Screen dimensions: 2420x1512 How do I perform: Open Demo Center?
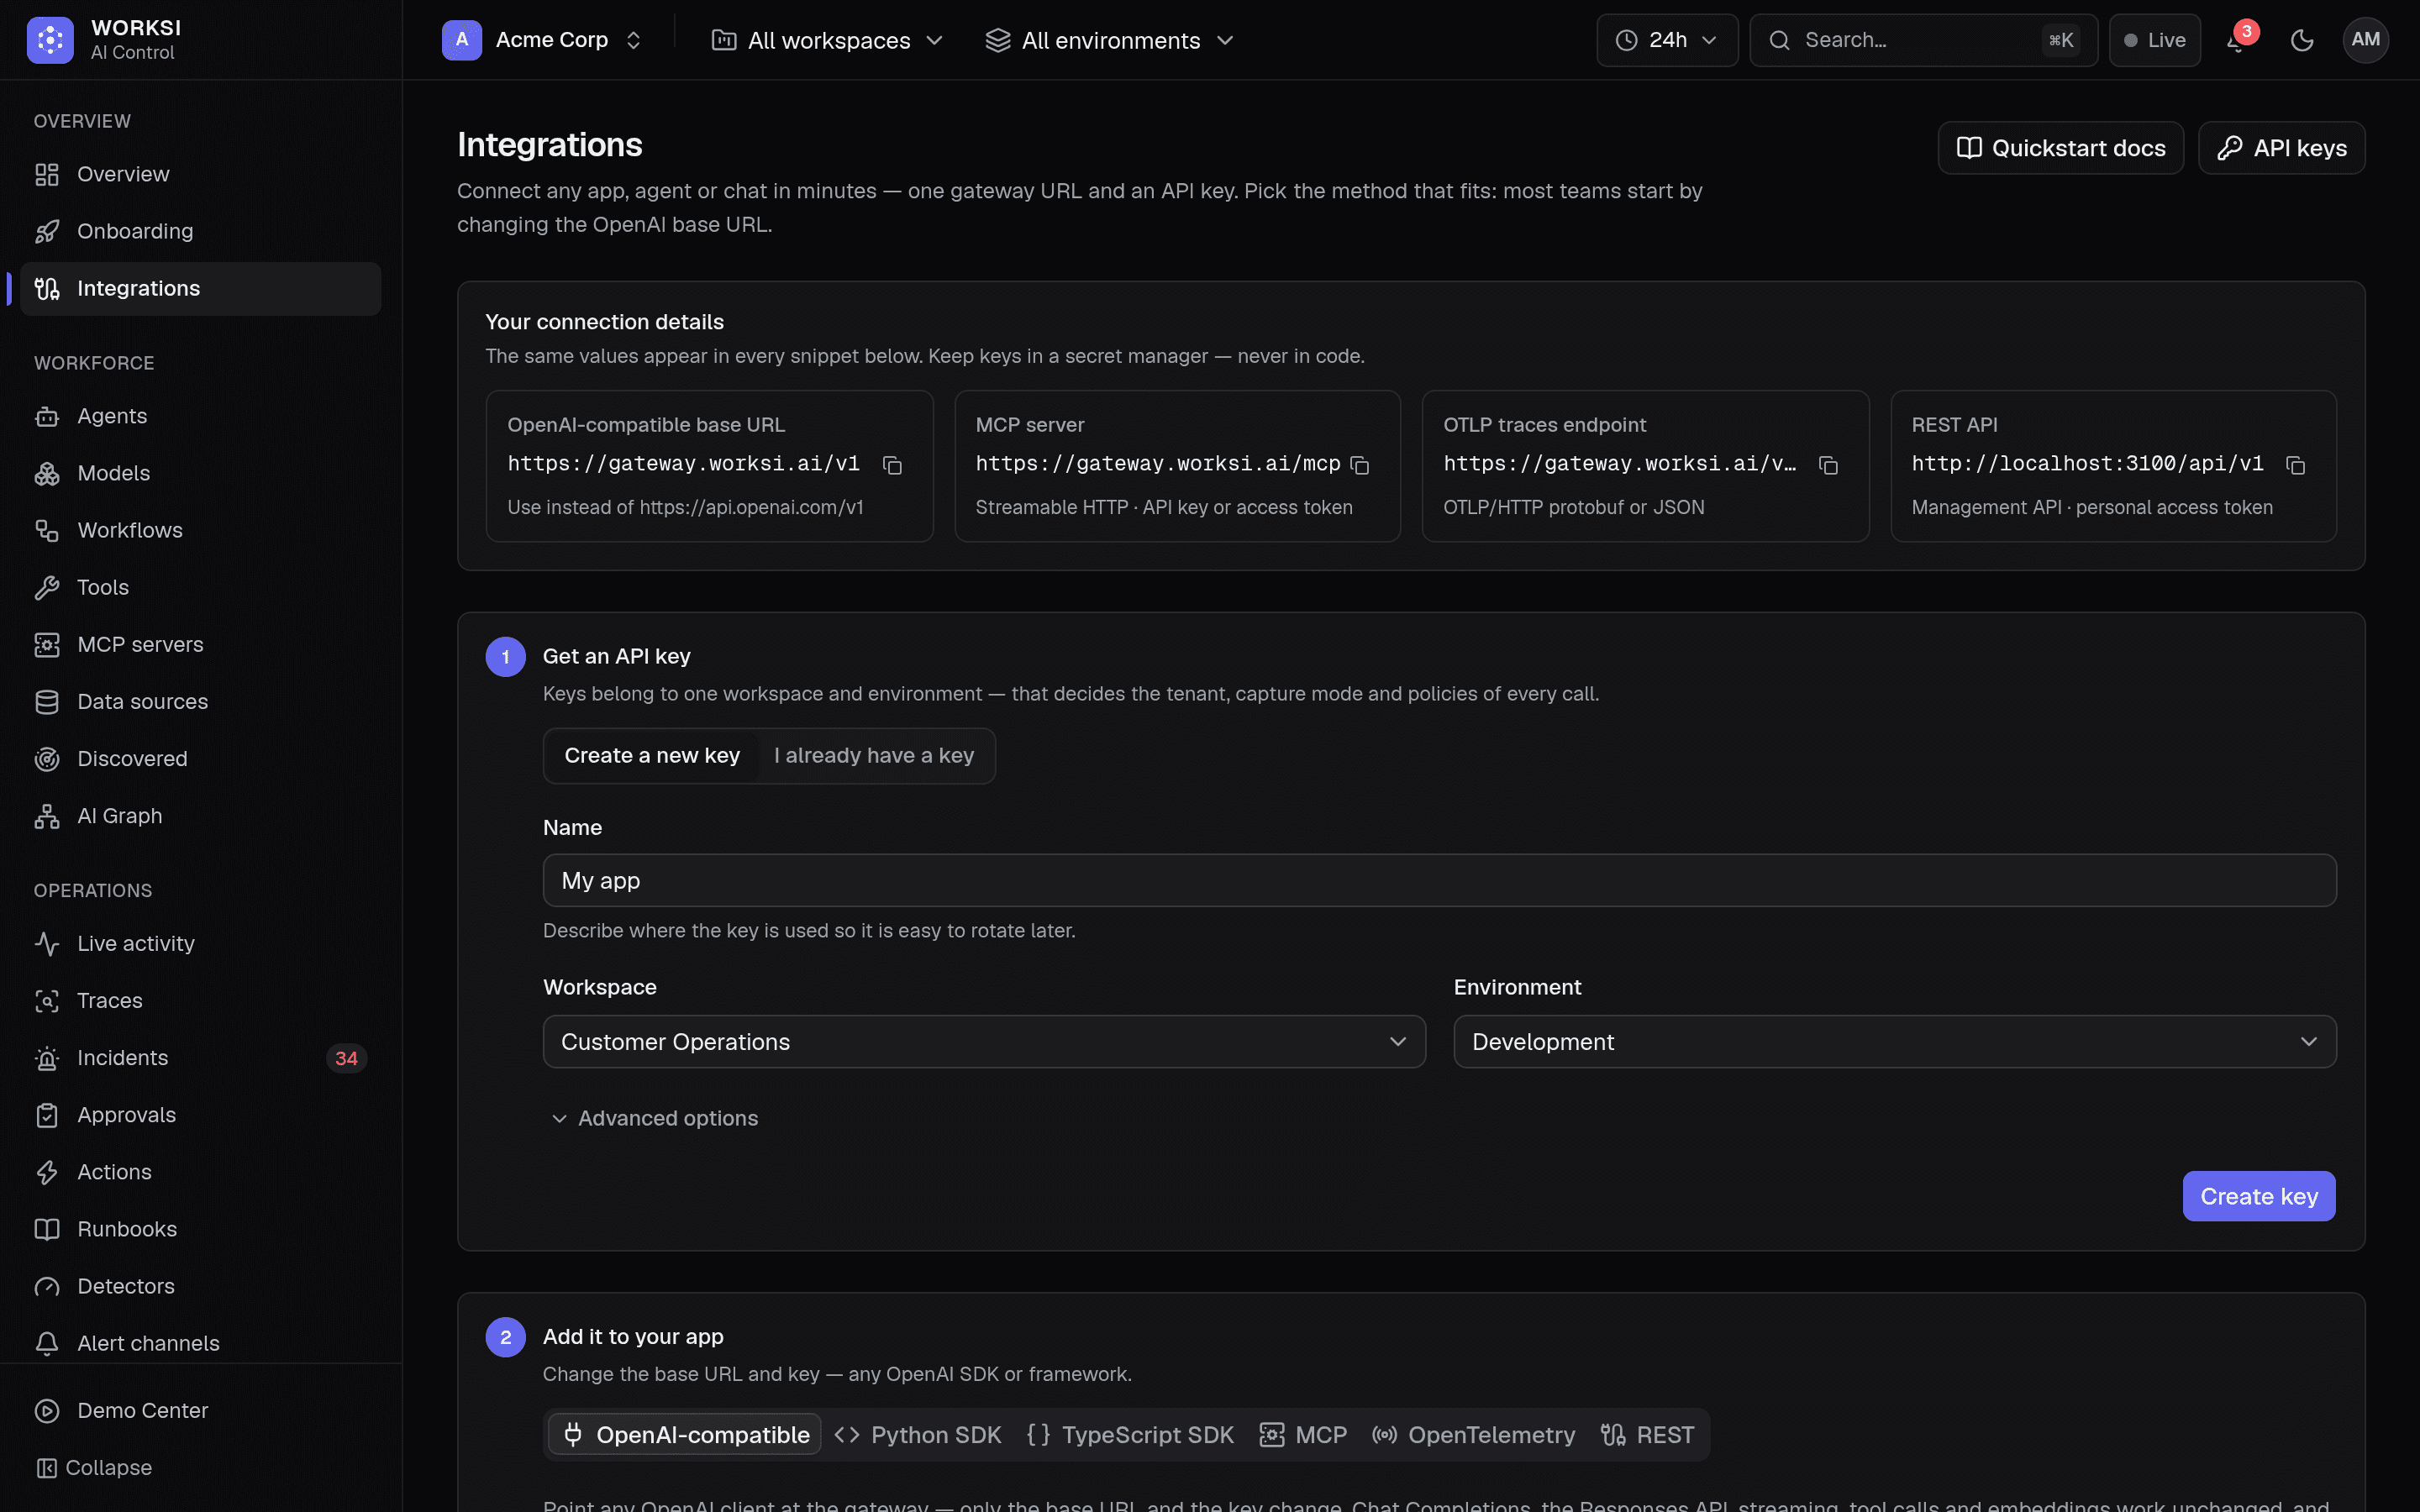pos(200,1410)
